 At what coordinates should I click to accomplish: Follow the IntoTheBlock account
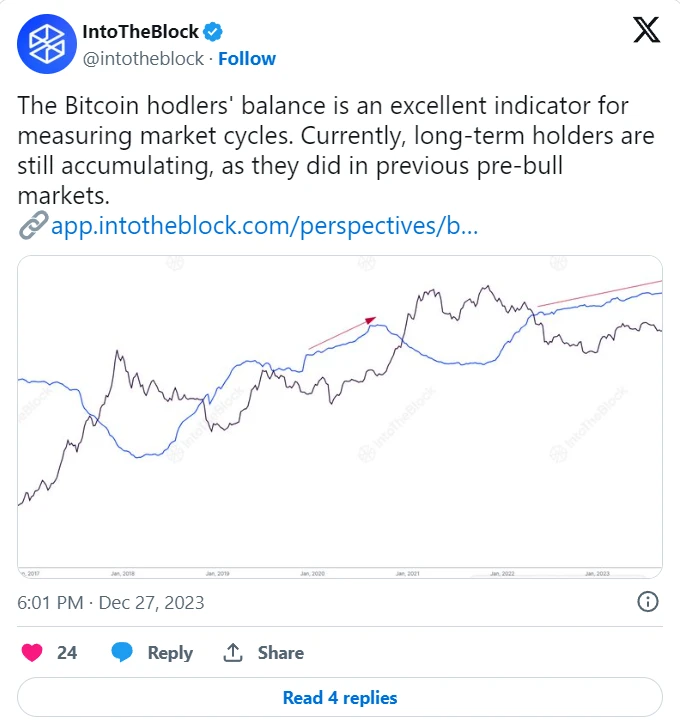[247, 59]
